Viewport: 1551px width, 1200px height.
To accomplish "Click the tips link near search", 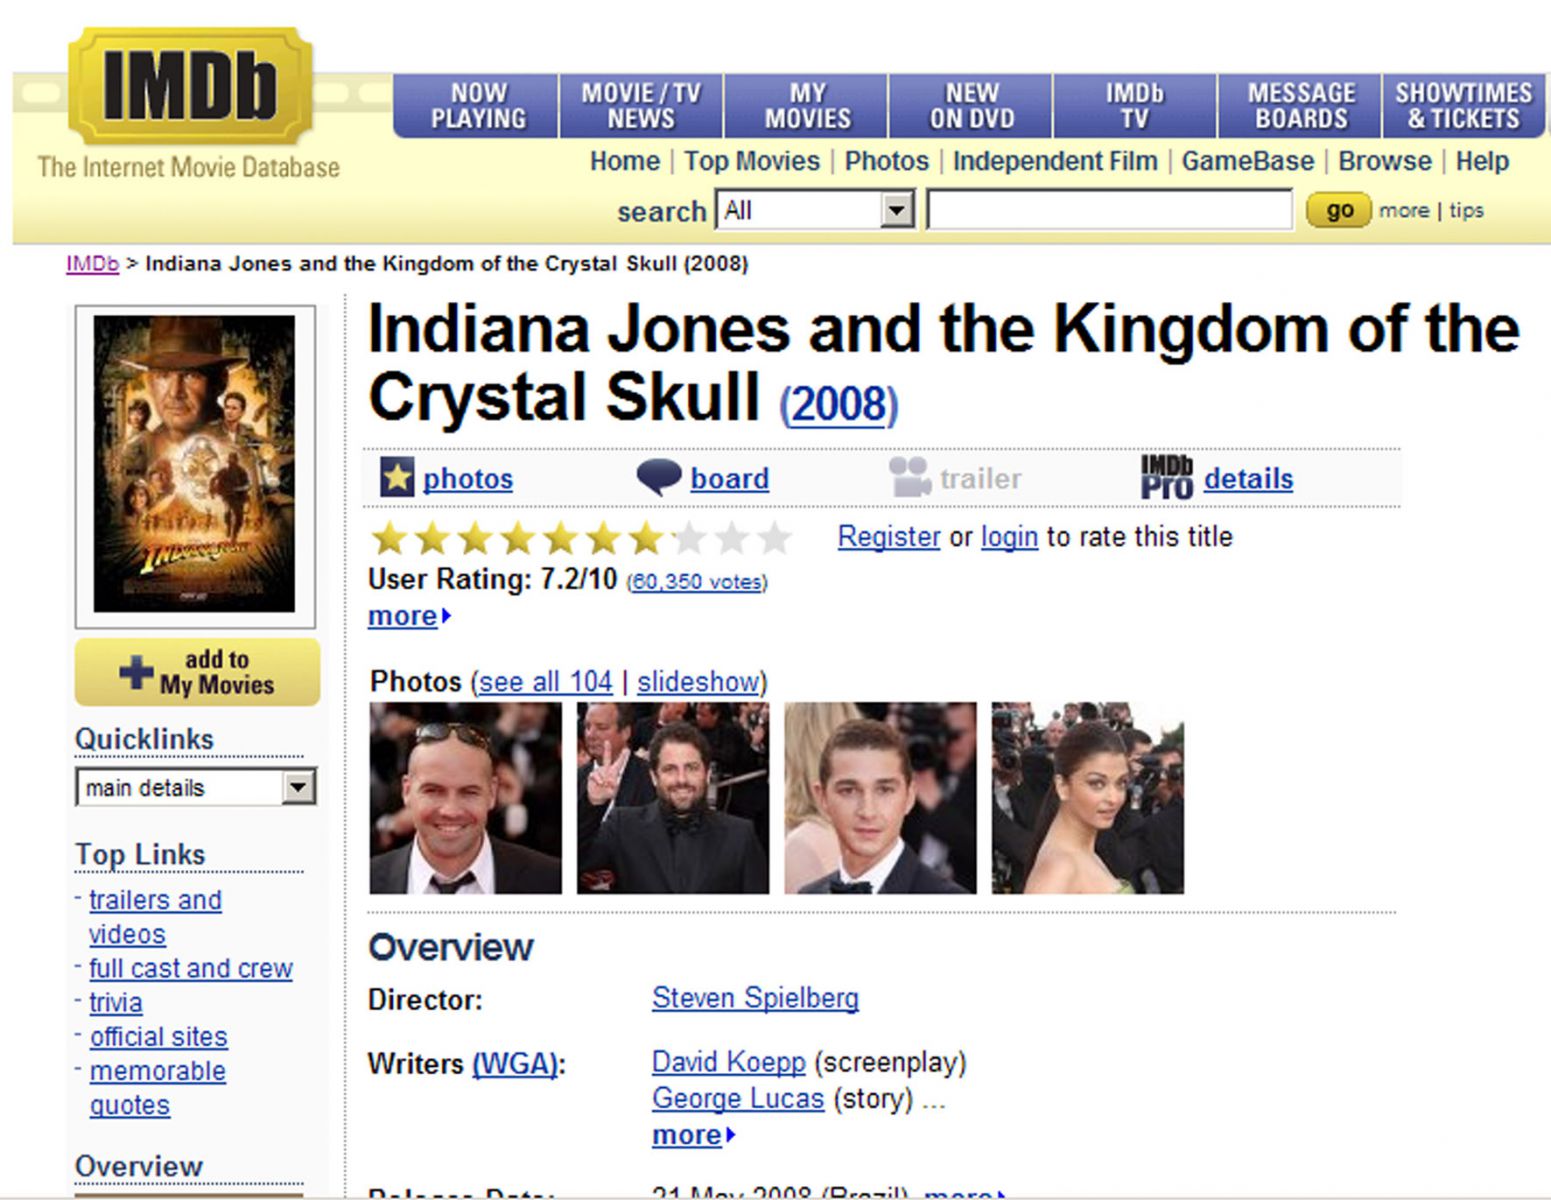I will coord(1466,210).
